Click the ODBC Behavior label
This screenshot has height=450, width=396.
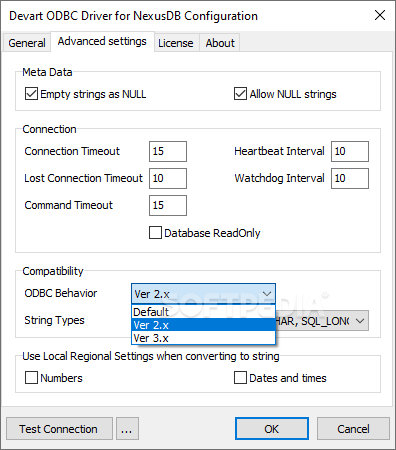coord(61,293)
